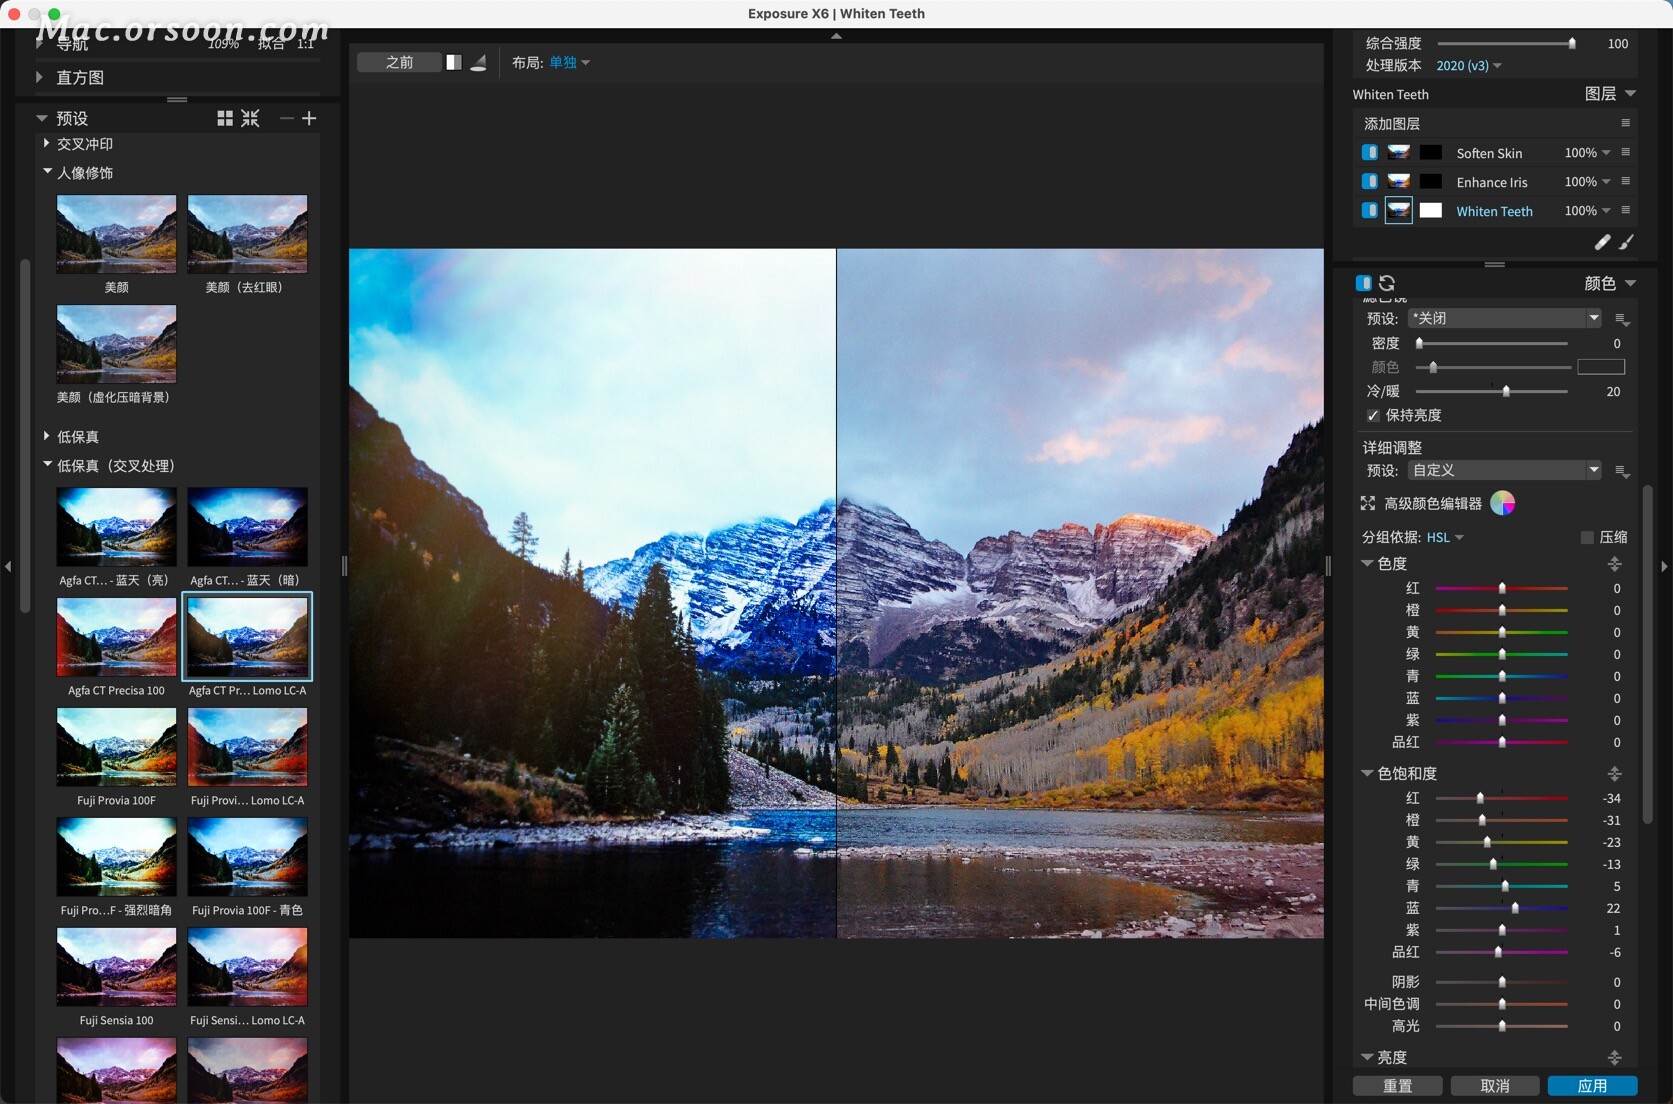
Task: Open the 图层 panel header dropdown
Action: click(1614, 93)
